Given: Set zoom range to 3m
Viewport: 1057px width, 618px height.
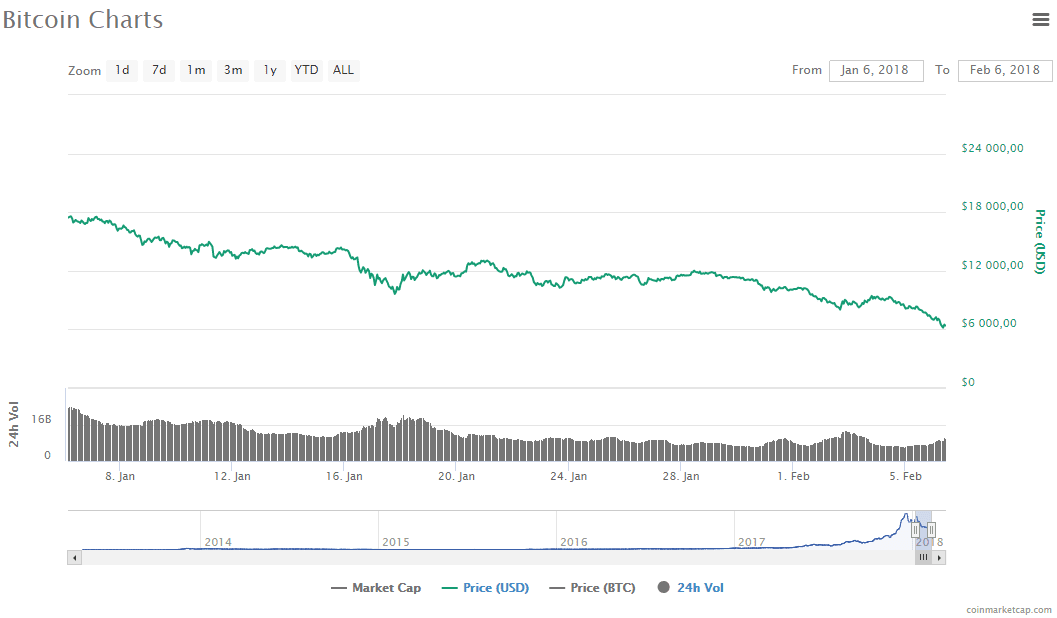Looking at the screenshot, I should point(233,70).
